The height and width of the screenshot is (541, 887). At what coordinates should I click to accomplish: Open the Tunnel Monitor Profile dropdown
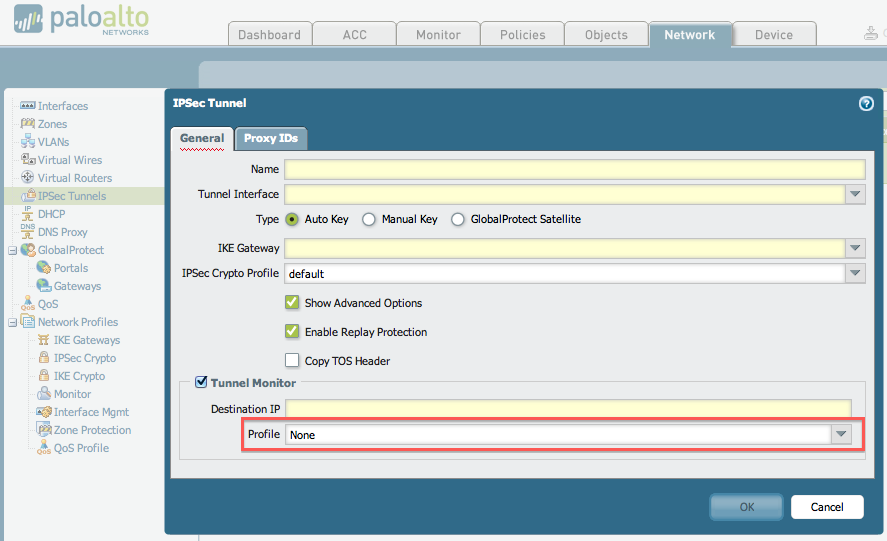[x=841, y=435]
